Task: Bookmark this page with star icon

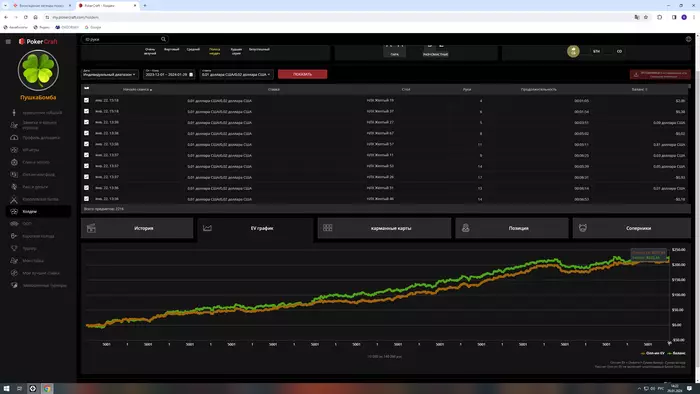Action: (x=646, y=17)
